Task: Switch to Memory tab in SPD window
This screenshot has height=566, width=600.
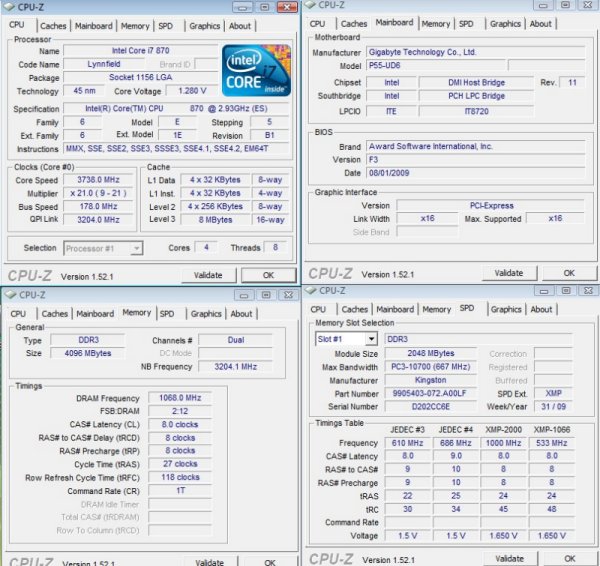Action: [x=437, y=309]
